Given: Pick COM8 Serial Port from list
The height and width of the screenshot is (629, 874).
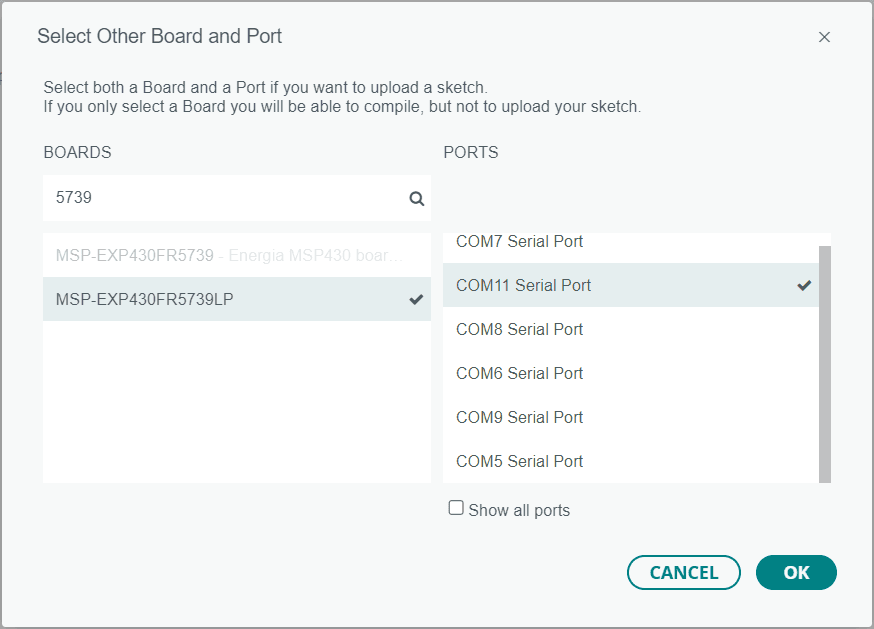Looking at the screenshot, I should [520, 329].
